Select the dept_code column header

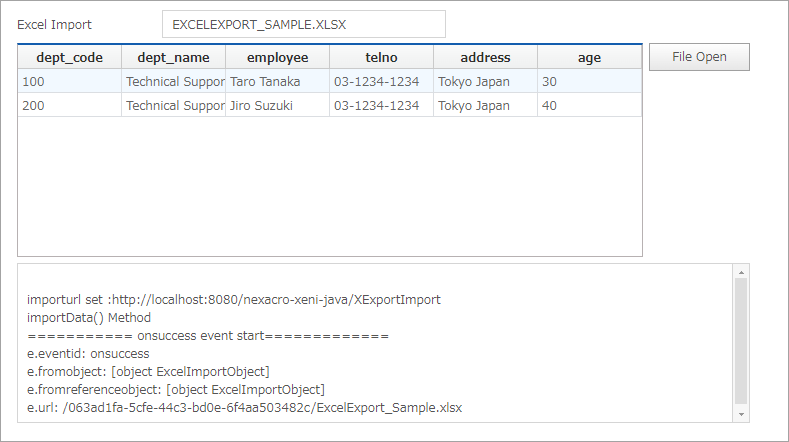[70, 58]
